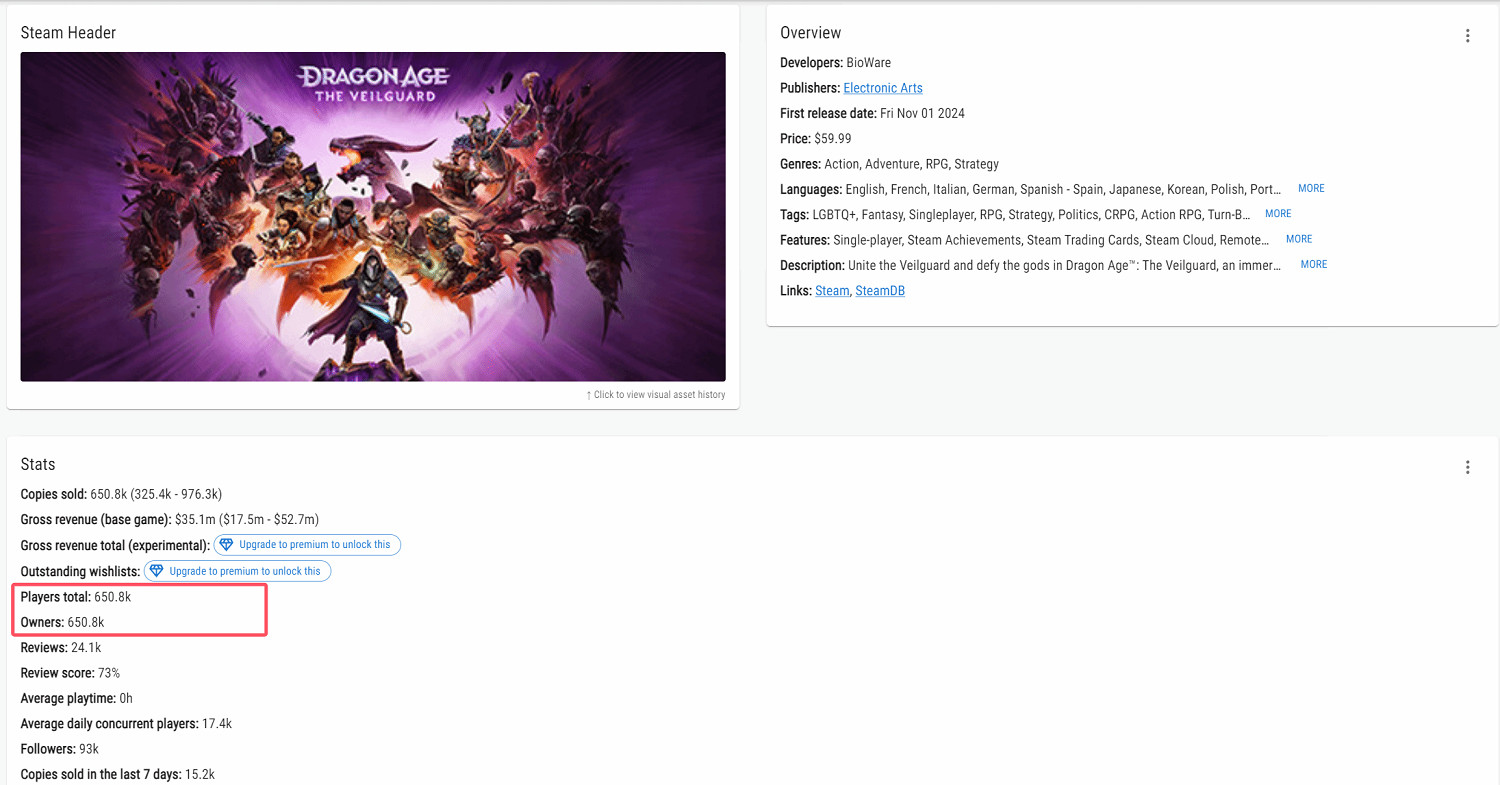This screenshot has height=785, width=1500.
Task: Expand the Tags list with MORE
Action: tap(1277, 214)
